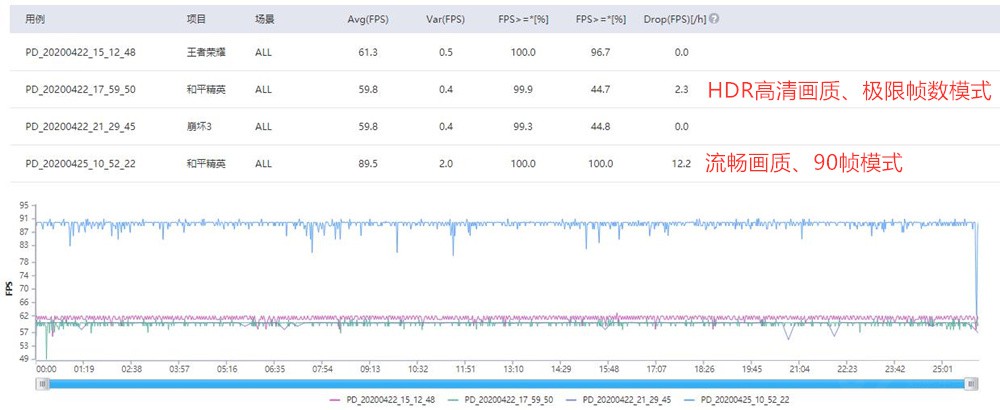Viewport: 1000px width, 410px height.
Task: Click 和平精英 in the 17_59_50 row
Action: click(x=206, y=89)
